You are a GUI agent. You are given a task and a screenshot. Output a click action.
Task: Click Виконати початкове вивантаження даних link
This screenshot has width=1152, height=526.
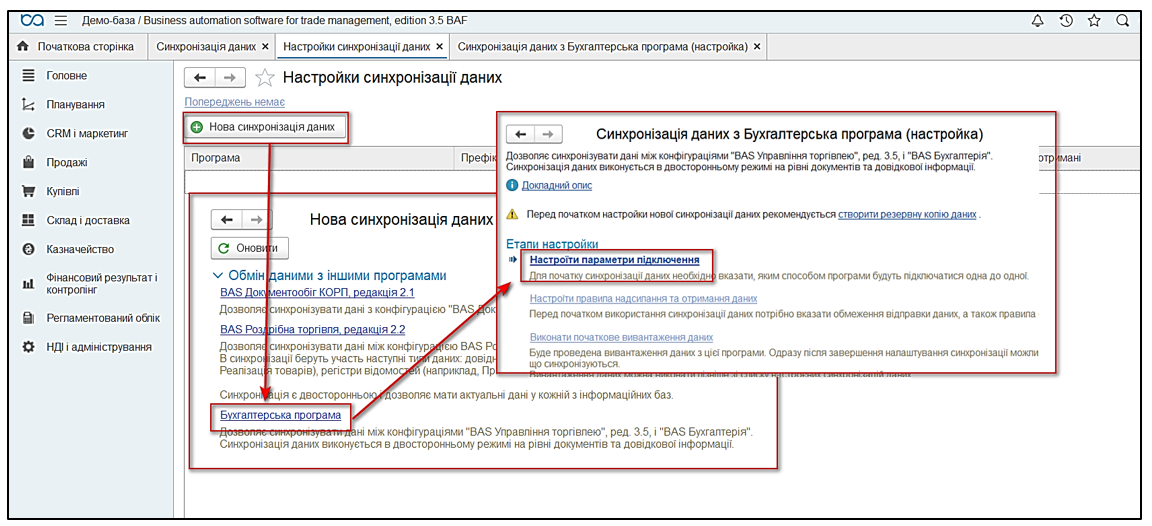click(622, 337)
